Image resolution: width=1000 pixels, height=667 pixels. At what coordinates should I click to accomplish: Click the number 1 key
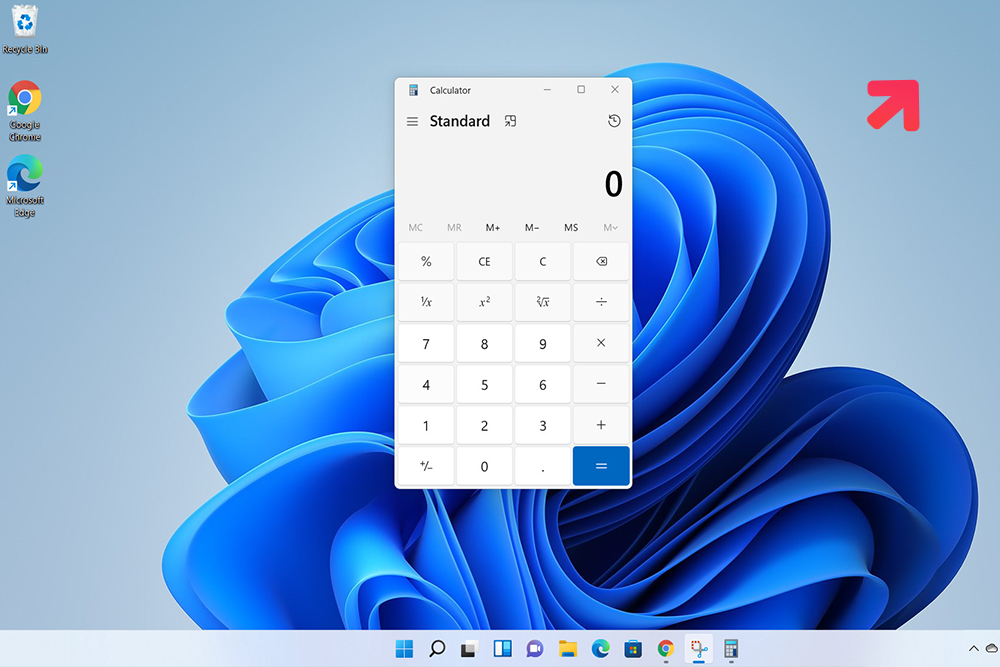426,425
